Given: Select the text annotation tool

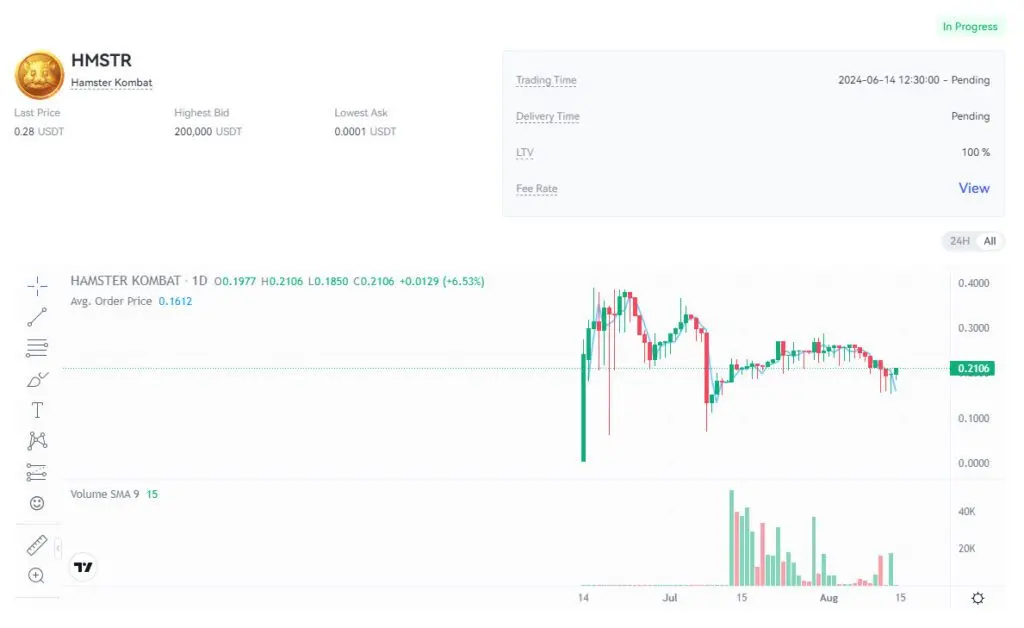Looking at the screenshot, I should 37,410.
